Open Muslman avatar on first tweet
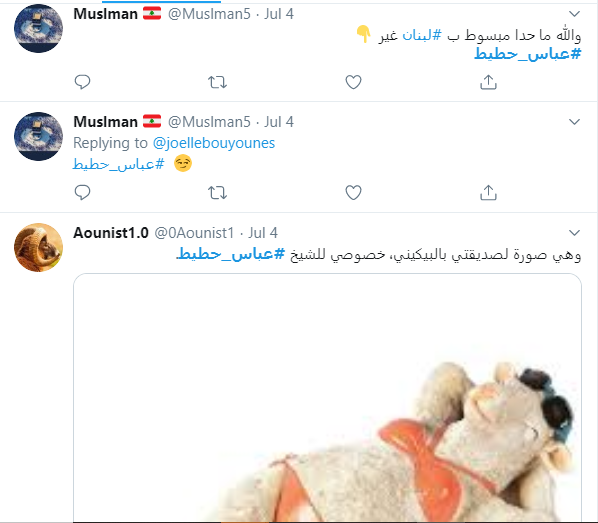Viewport: 598px width, 523px height. (38, 28)
